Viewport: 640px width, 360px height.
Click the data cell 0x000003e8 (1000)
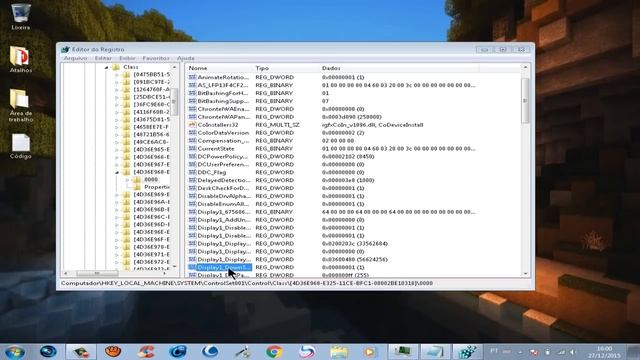click(x=348, y=180)
